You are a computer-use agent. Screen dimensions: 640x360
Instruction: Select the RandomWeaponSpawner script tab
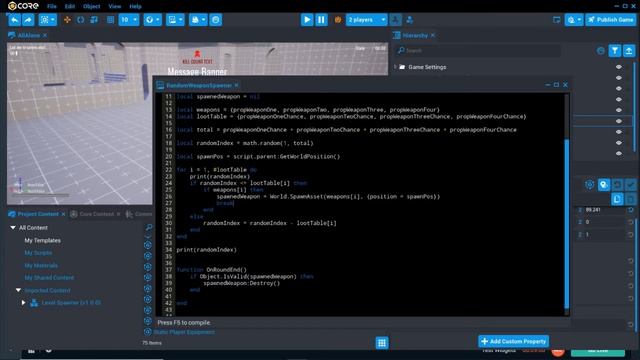tap(199, 85)
